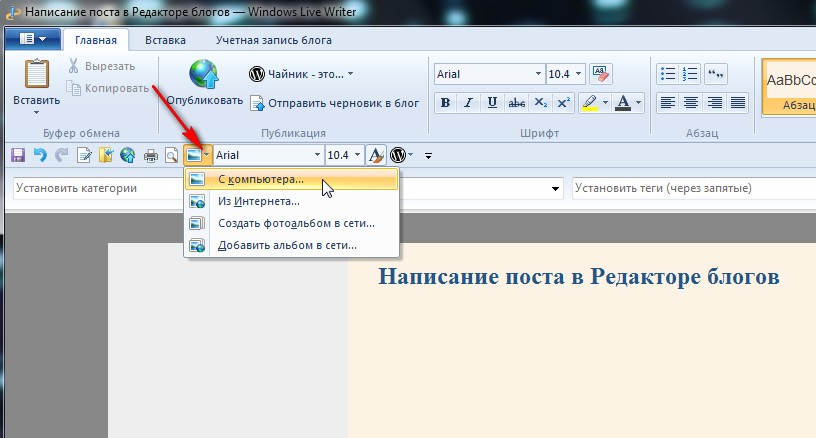This screenshot has width=816, height=438.
Task: Click the post title Написание поста в Редакторе блогов
Action: 579,276
